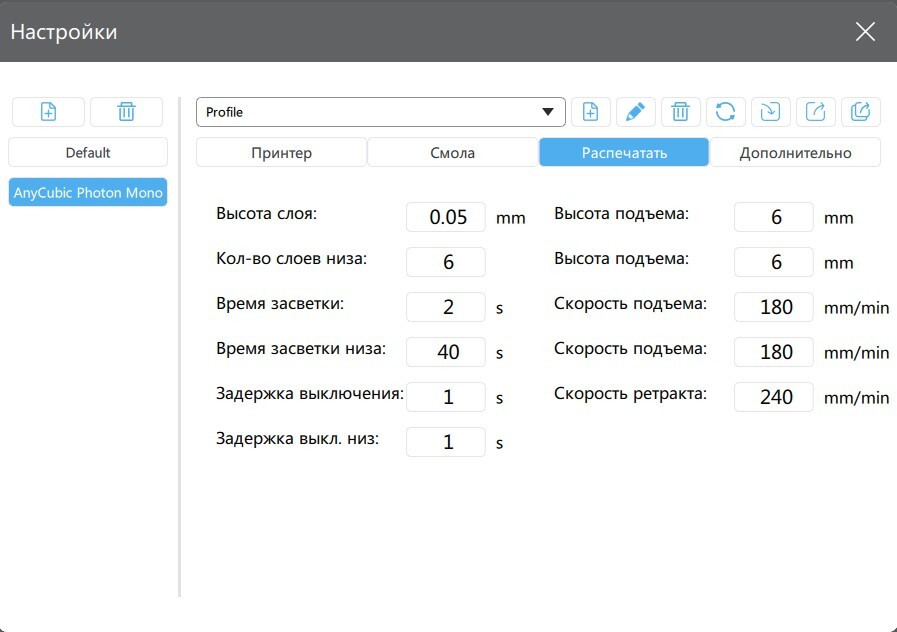Screen dimensions: 897x632
Task: Edit first Высота подъема value field
Action: click(773, 217)
